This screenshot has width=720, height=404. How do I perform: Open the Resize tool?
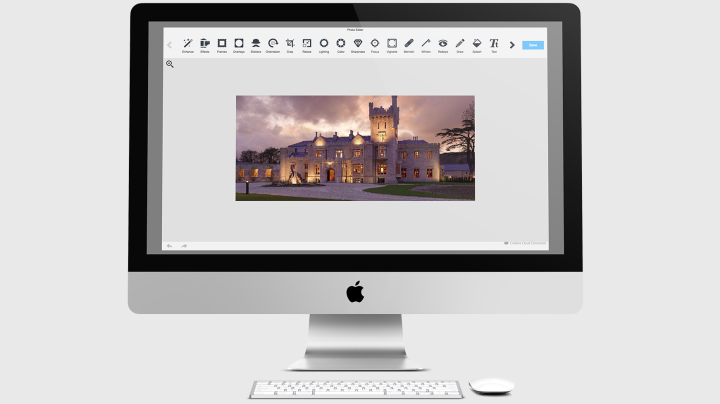pos(307,44)
